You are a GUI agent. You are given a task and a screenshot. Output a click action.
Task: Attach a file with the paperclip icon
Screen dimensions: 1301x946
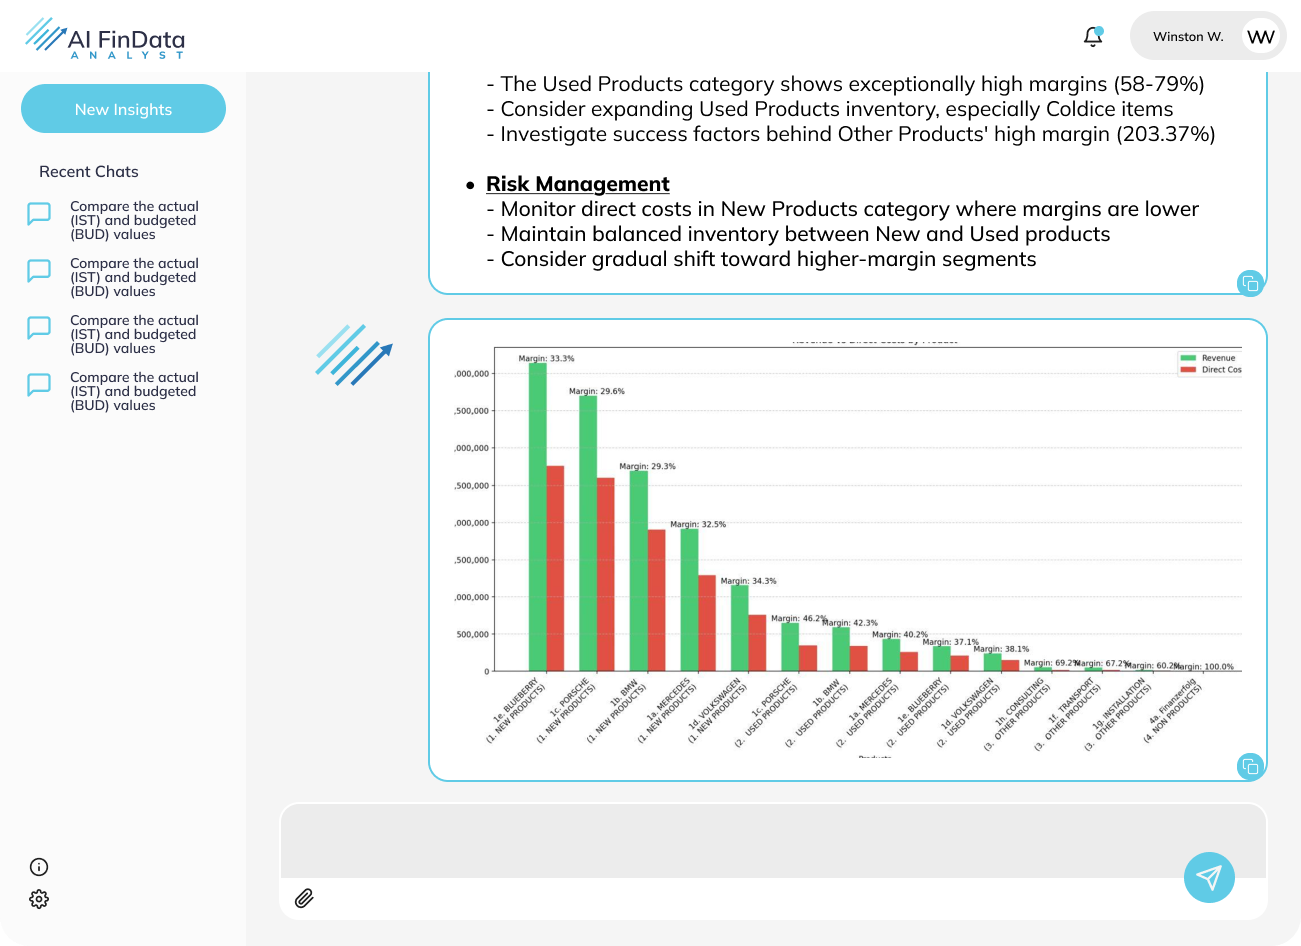pyautogui.click(x=304, y=898)
